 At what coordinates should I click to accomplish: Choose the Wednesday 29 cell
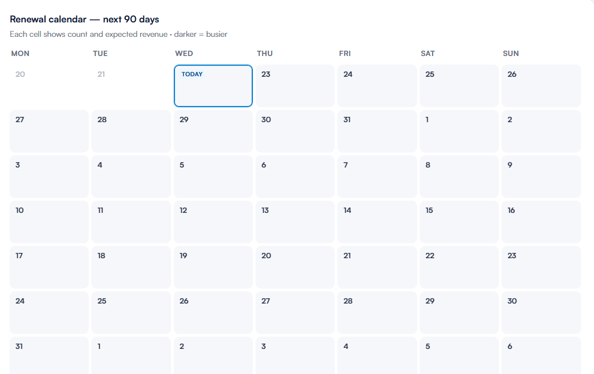(213, 131)
